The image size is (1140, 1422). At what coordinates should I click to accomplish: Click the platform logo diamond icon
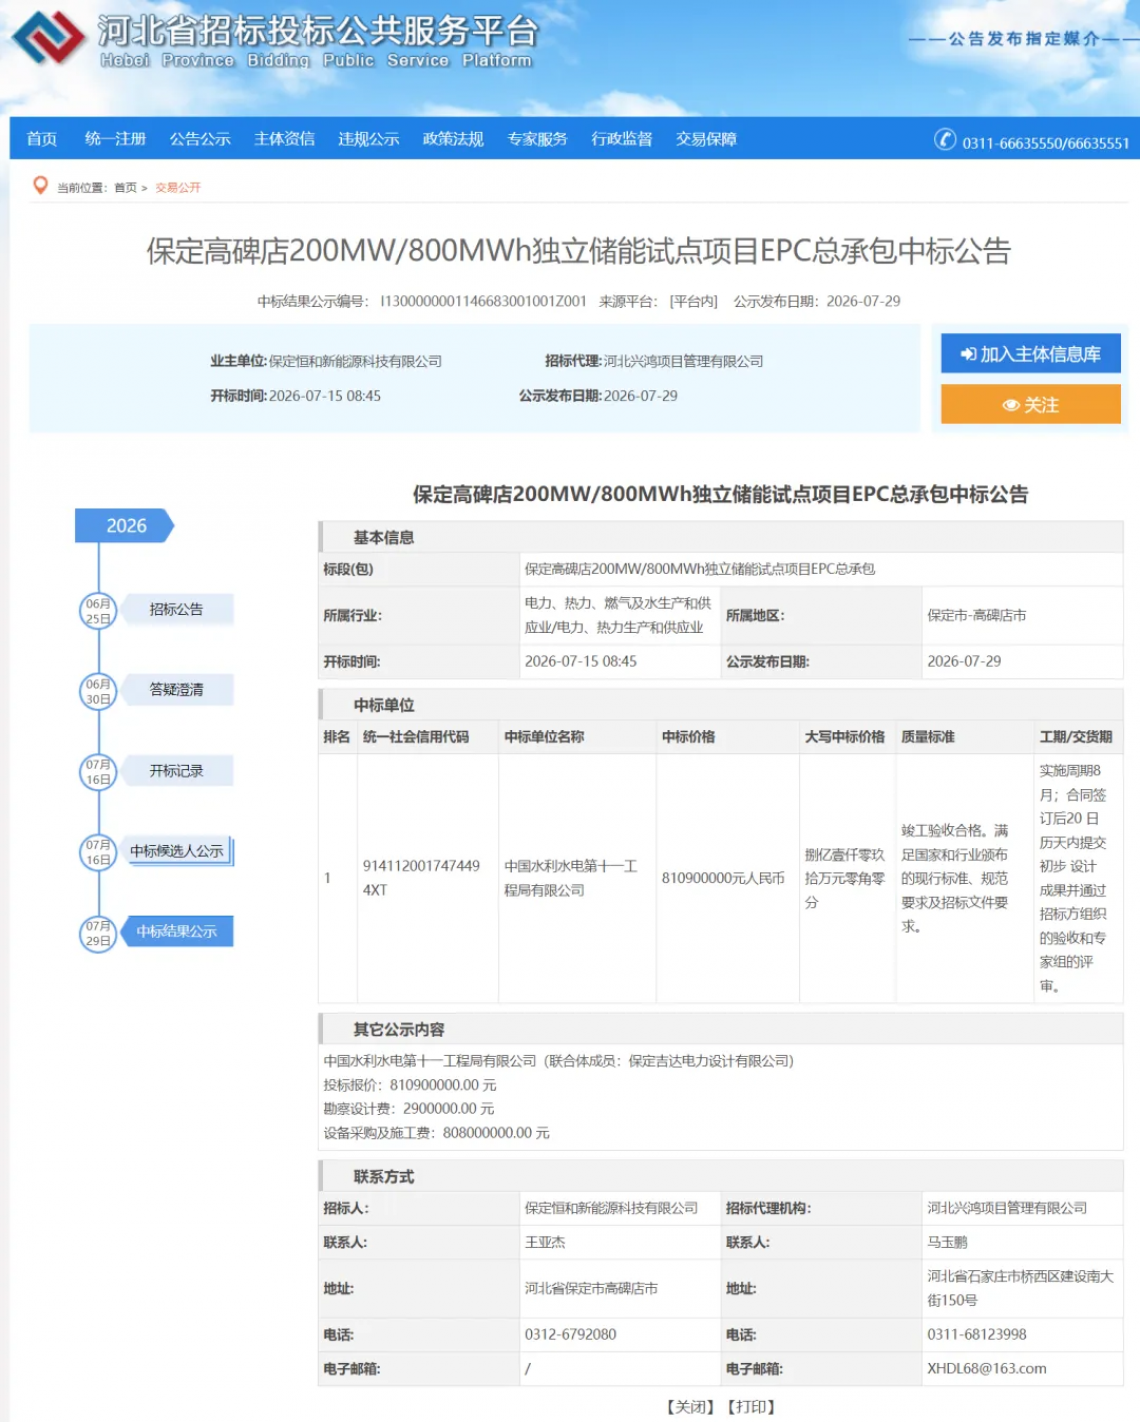pyautogui.click(x=47, y=38)
